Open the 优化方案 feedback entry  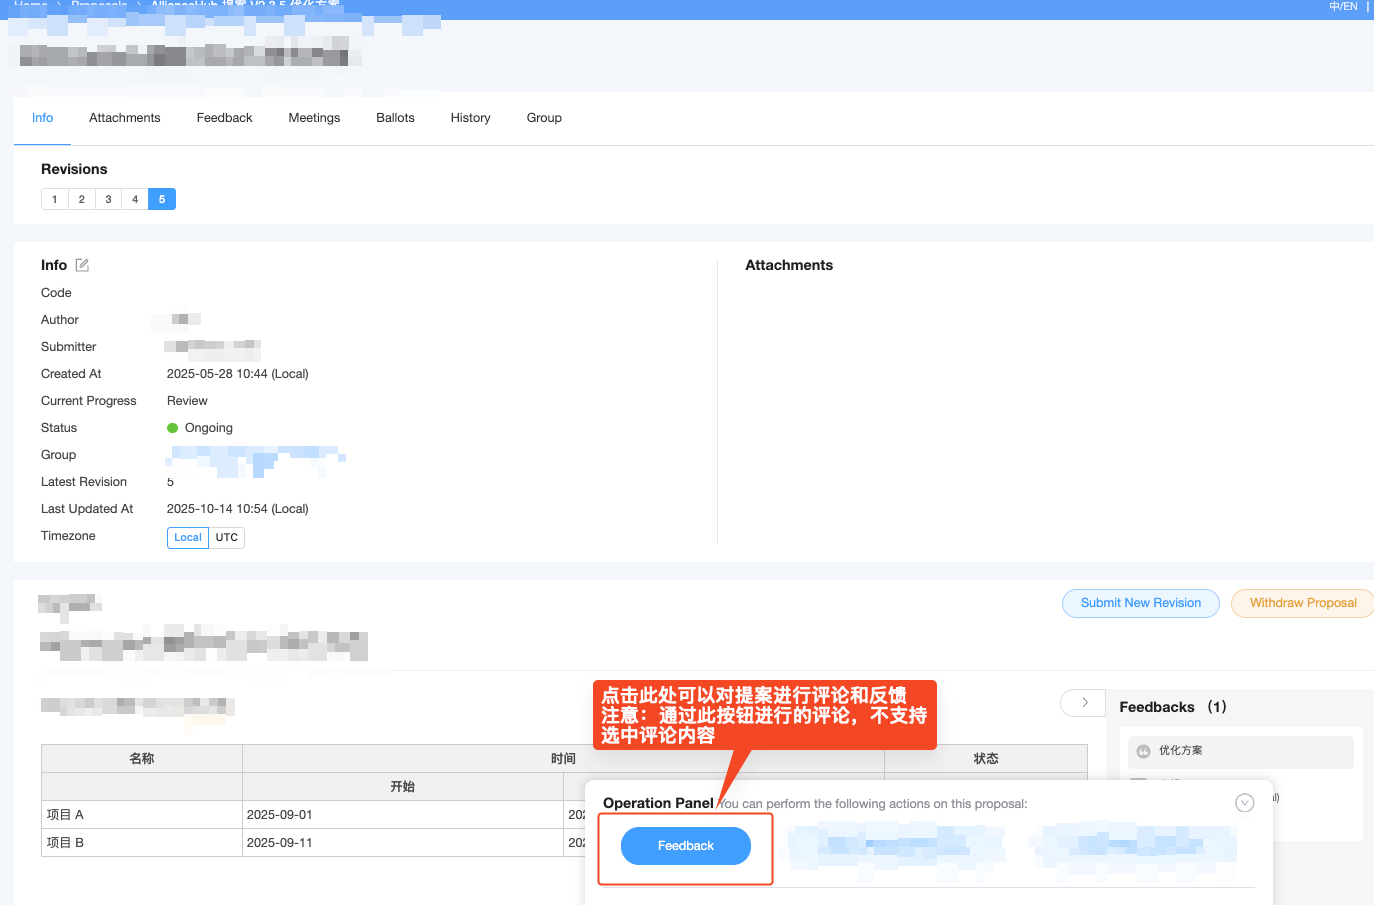click(1240, 751)
